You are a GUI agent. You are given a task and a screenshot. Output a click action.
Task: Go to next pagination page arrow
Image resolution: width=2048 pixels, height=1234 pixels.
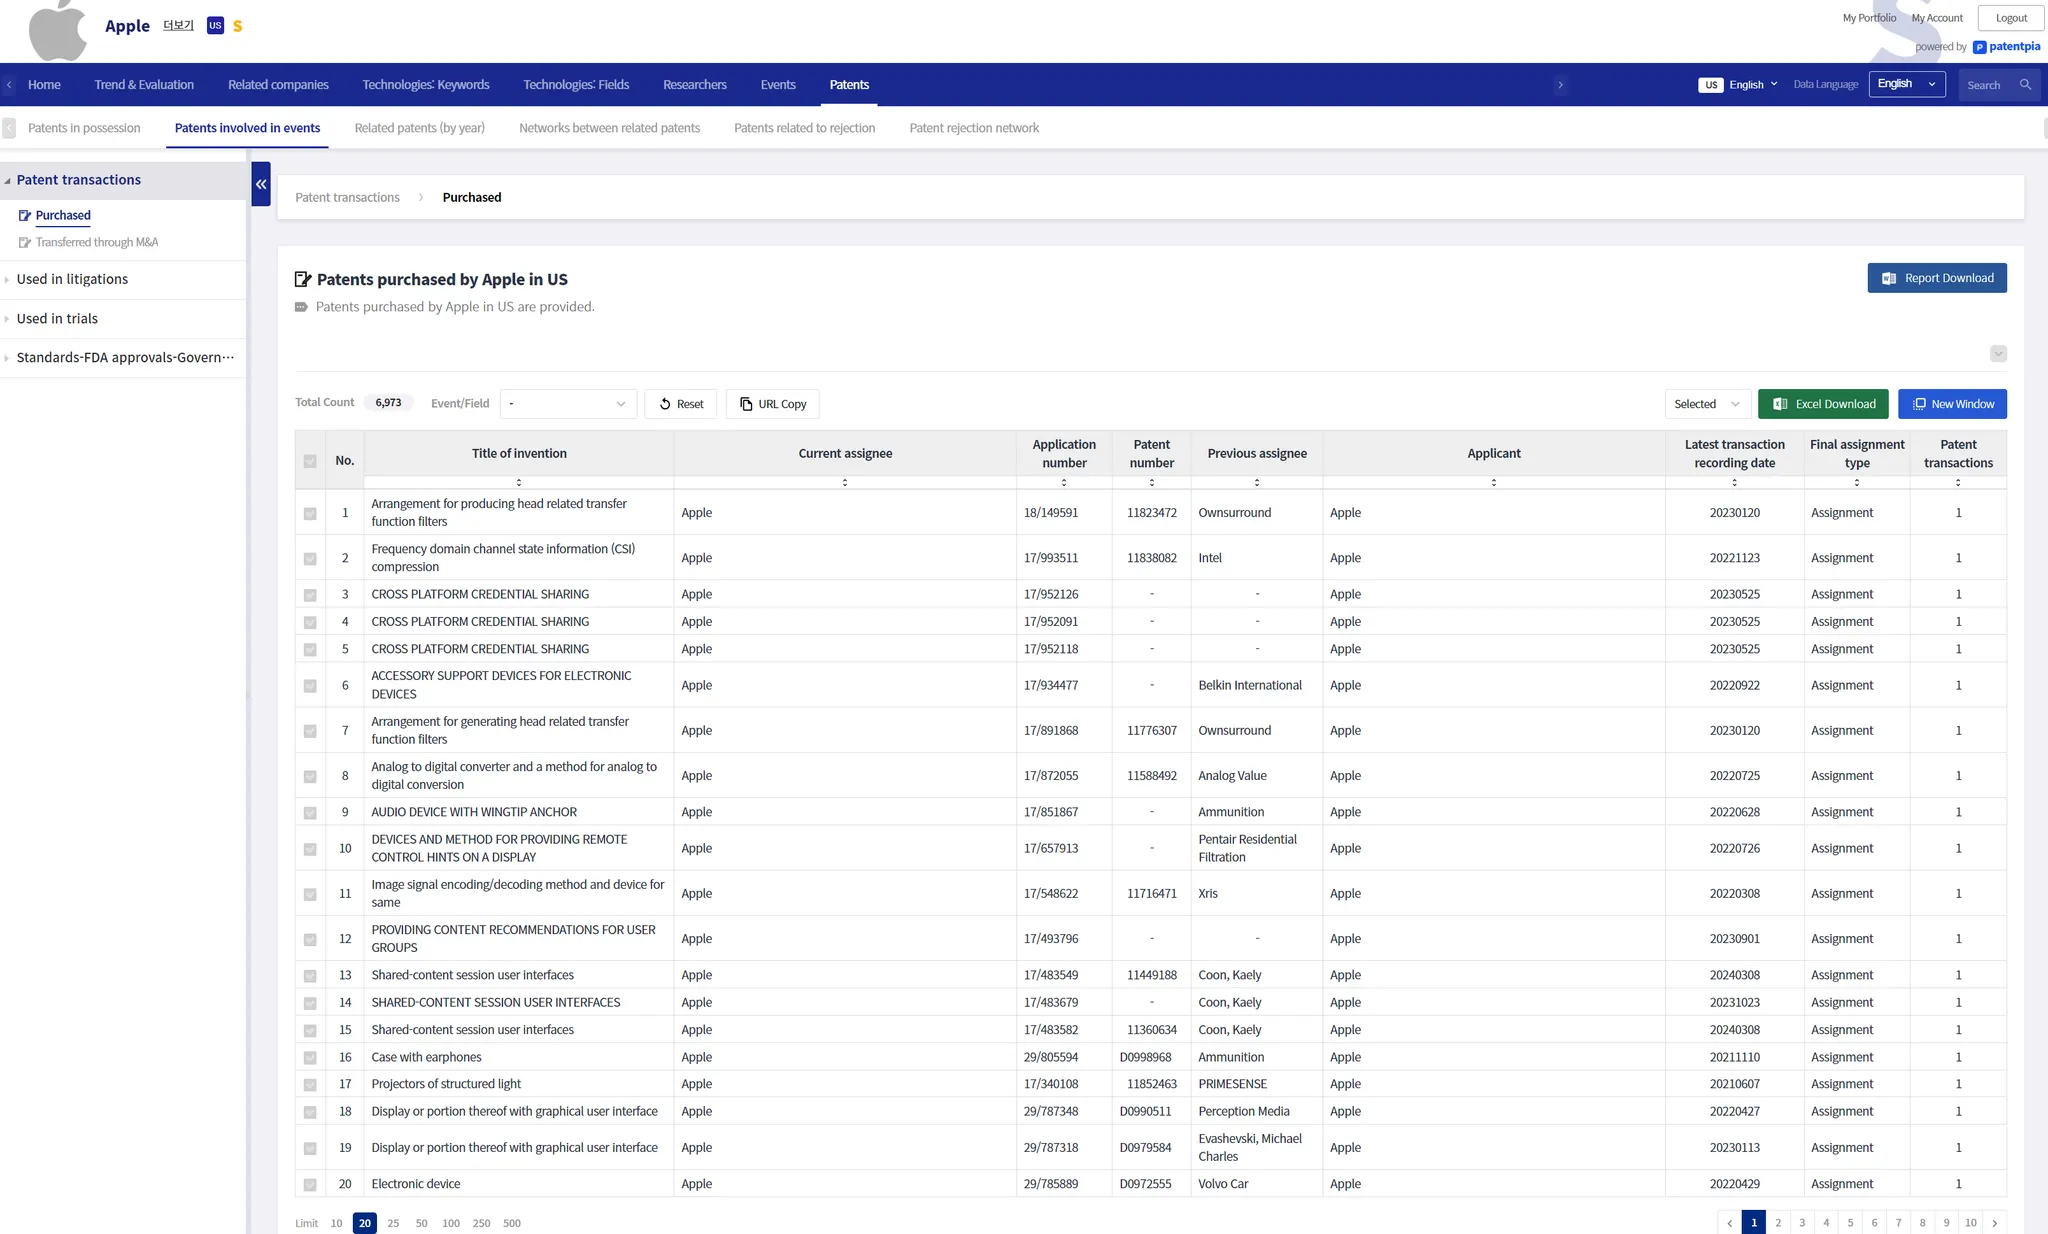(x=1995, y=1223)
